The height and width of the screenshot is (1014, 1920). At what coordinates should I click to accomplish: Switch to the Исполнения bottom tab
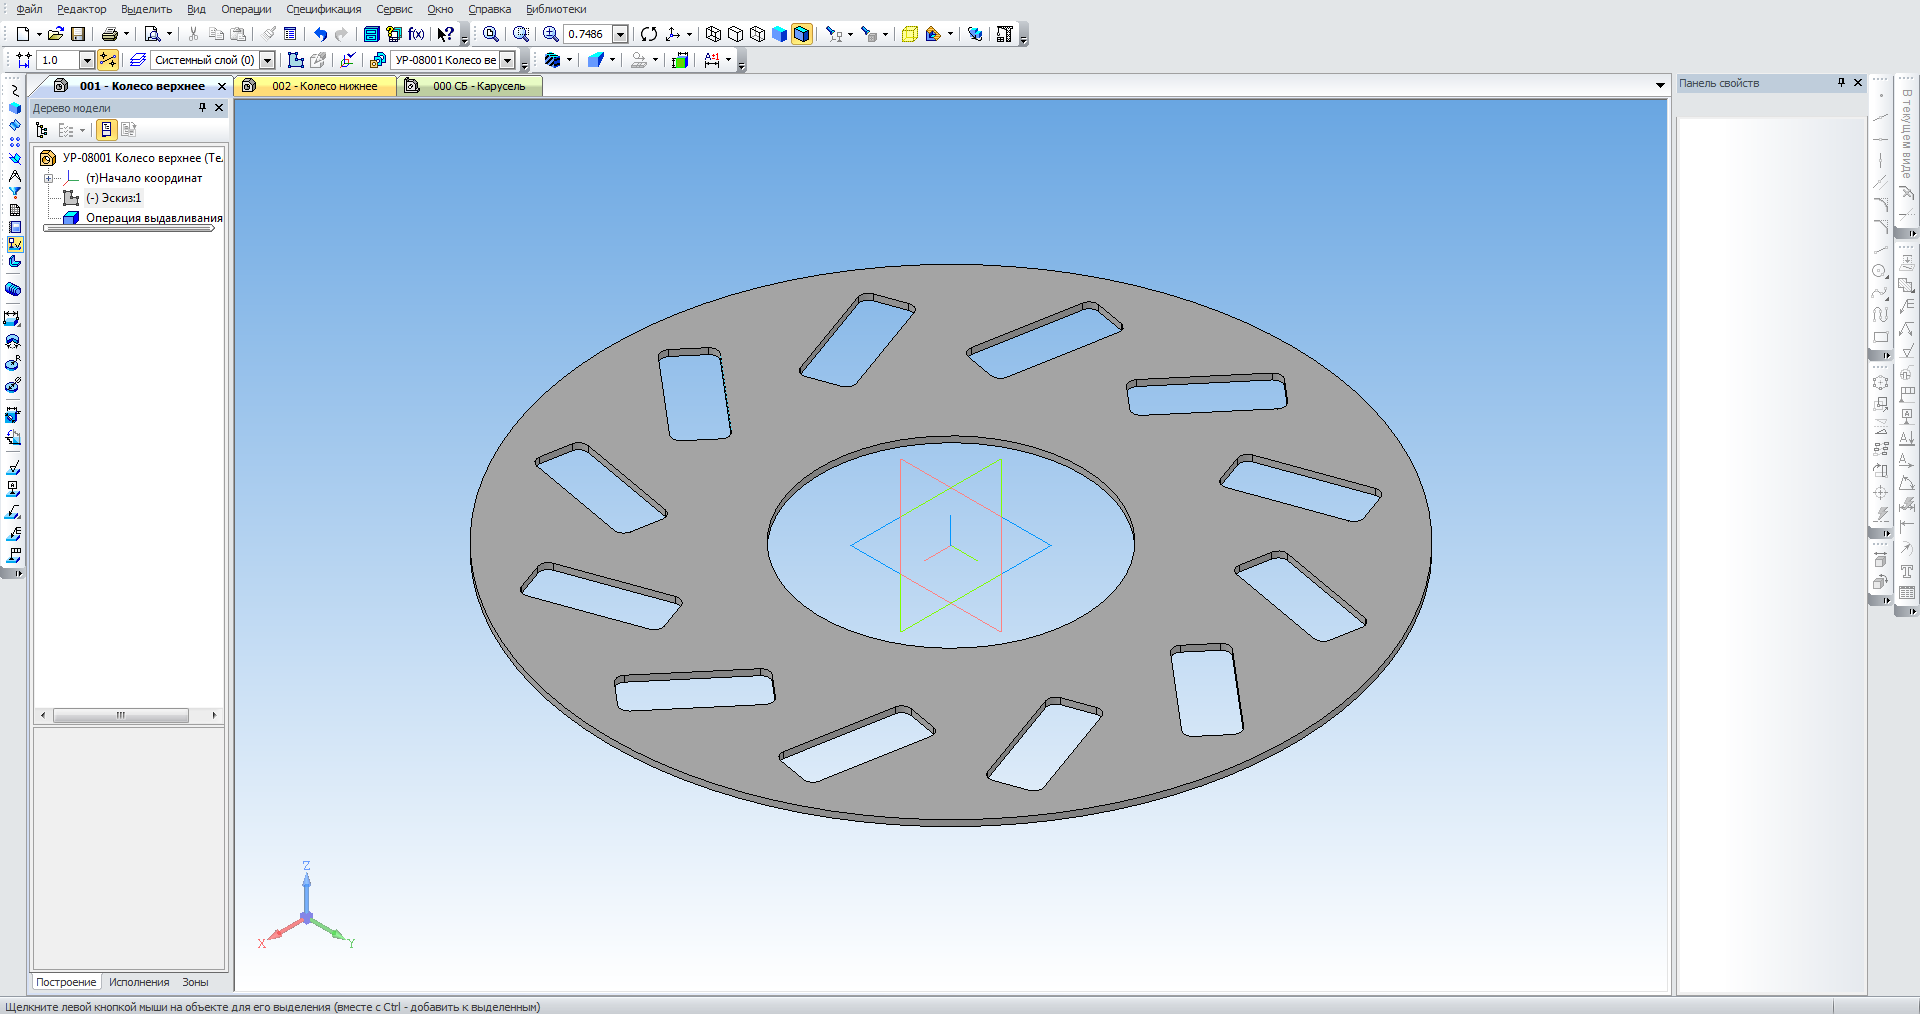click(139, 982)
